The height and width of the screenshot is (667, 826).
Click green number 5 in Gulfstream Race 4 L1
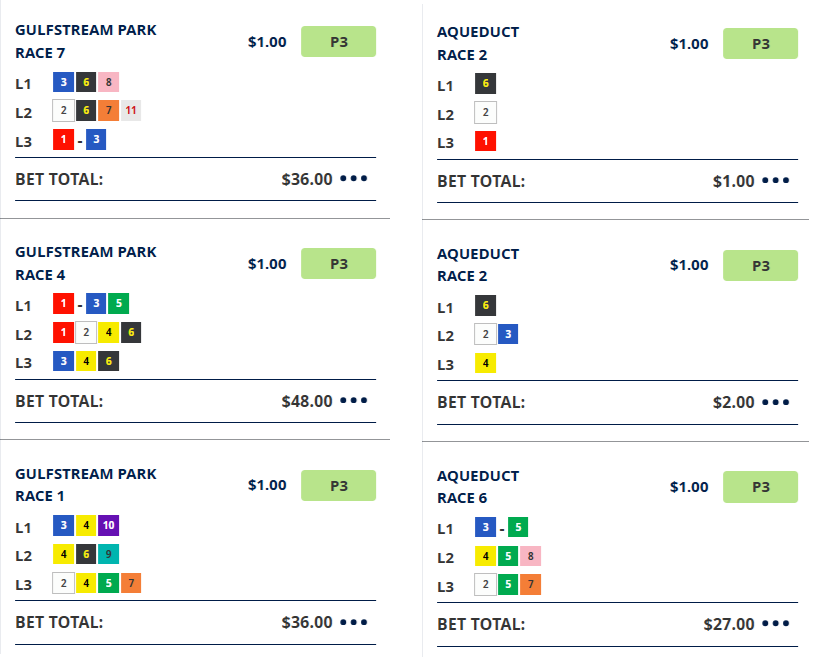[119, 305]
